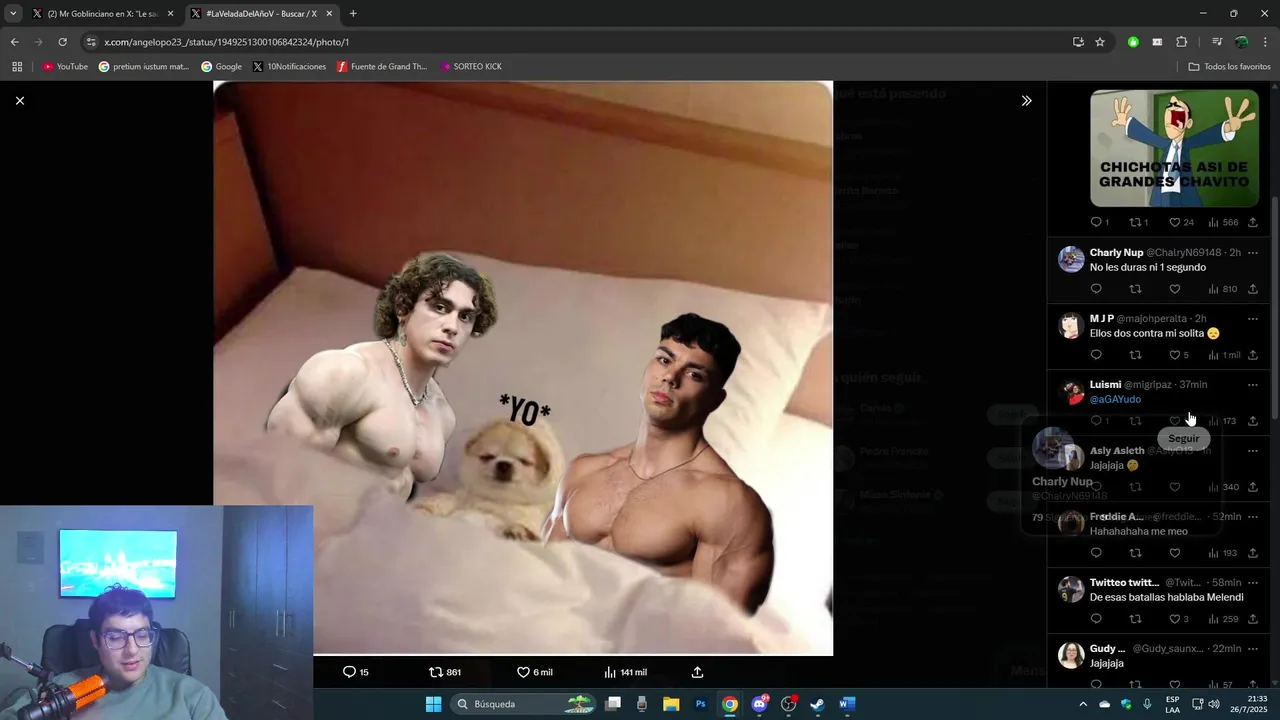View stats of Twitteo twitt's reply (259)

(x=1223, y=619)
